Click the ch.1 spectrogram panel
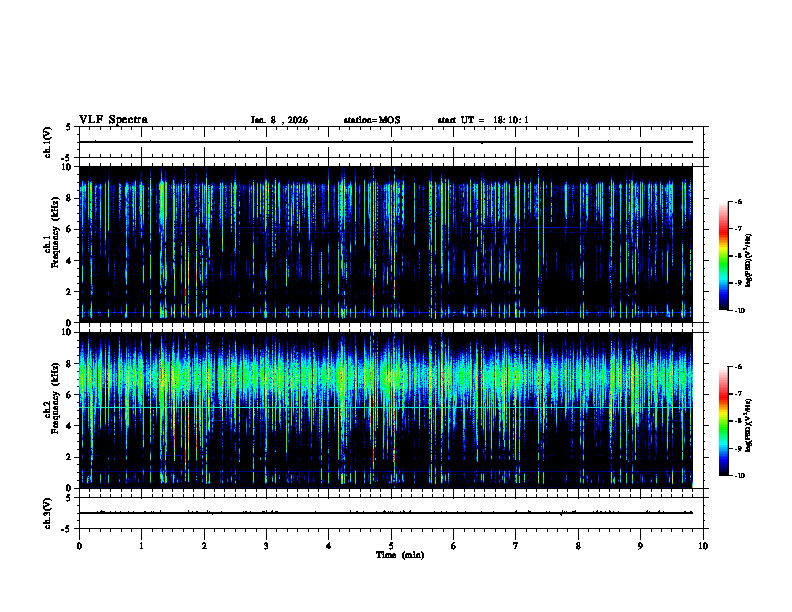The width and height of the screenshot is (792, 612). point(386,244)
